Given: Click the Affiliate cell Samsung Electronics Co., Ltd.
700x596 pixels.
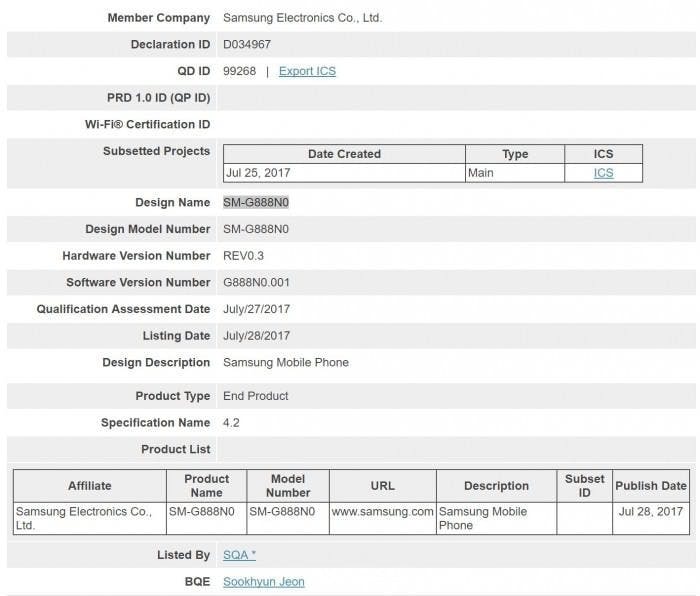Looking at the screenshot, I should (x=90, y=518).
